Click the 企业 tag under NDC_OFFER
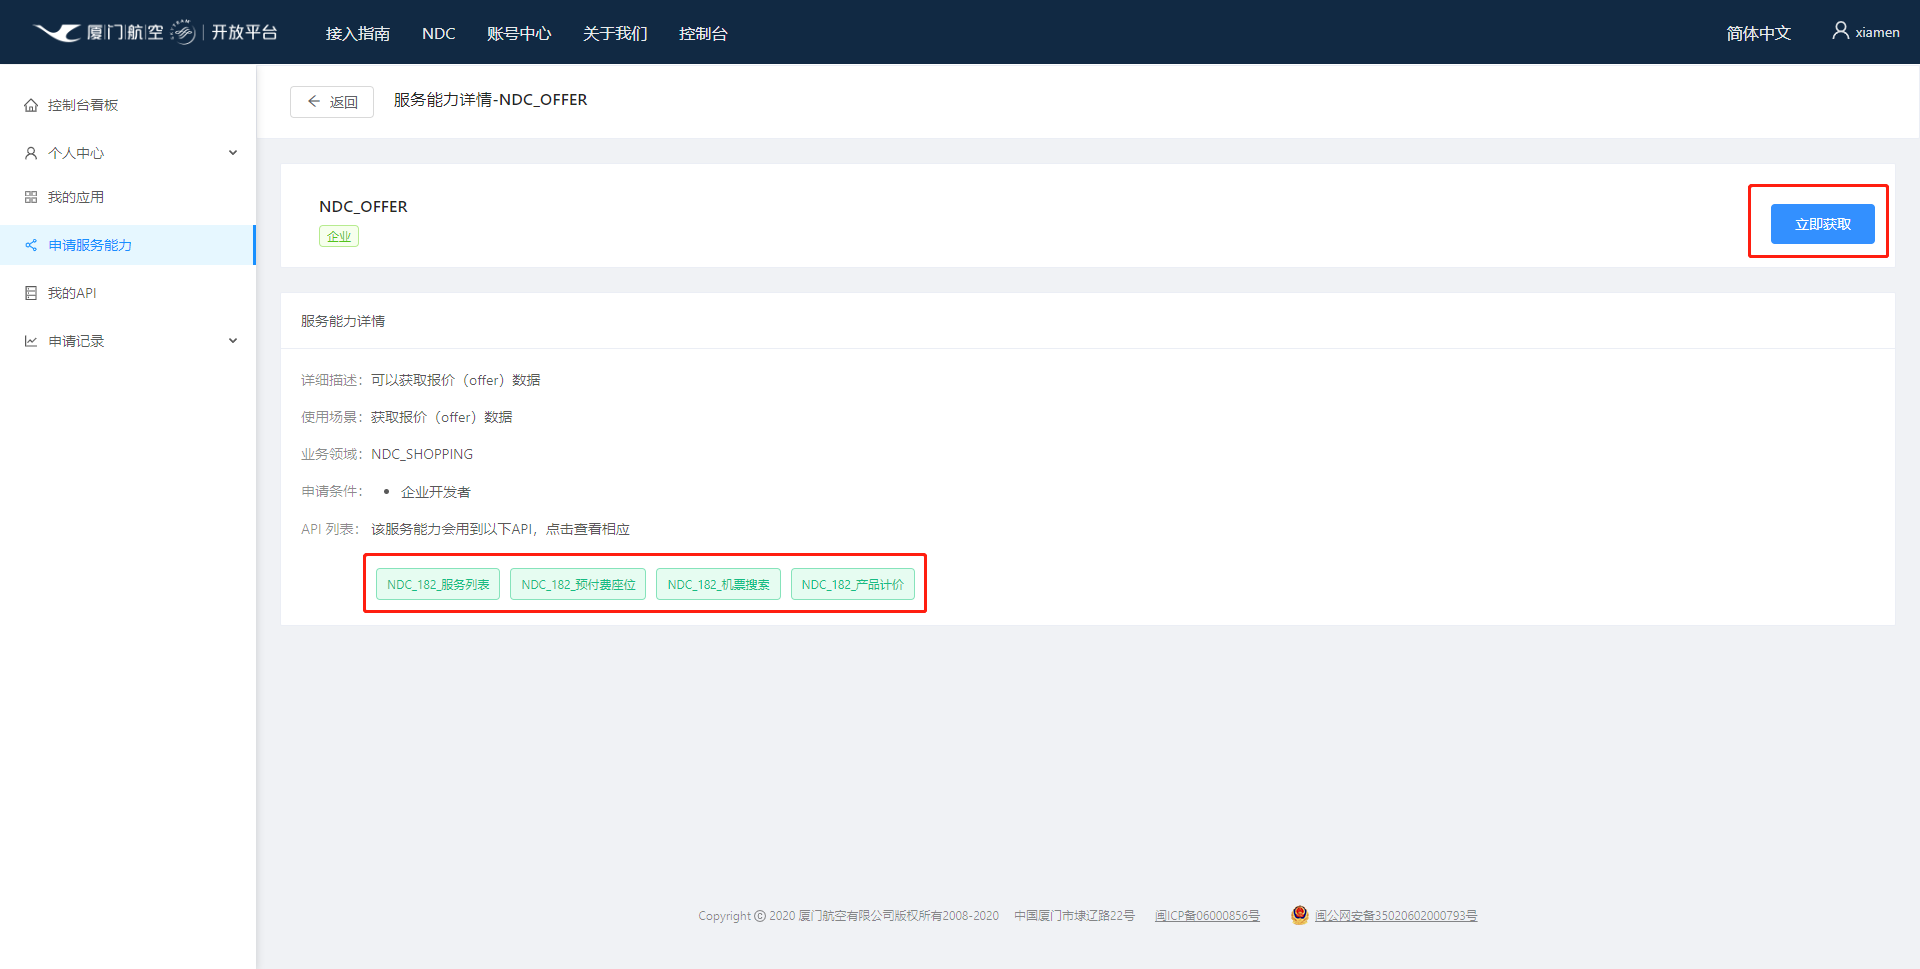The height and width of the screenshot is (969, 1920). click(x=339, y=236)
